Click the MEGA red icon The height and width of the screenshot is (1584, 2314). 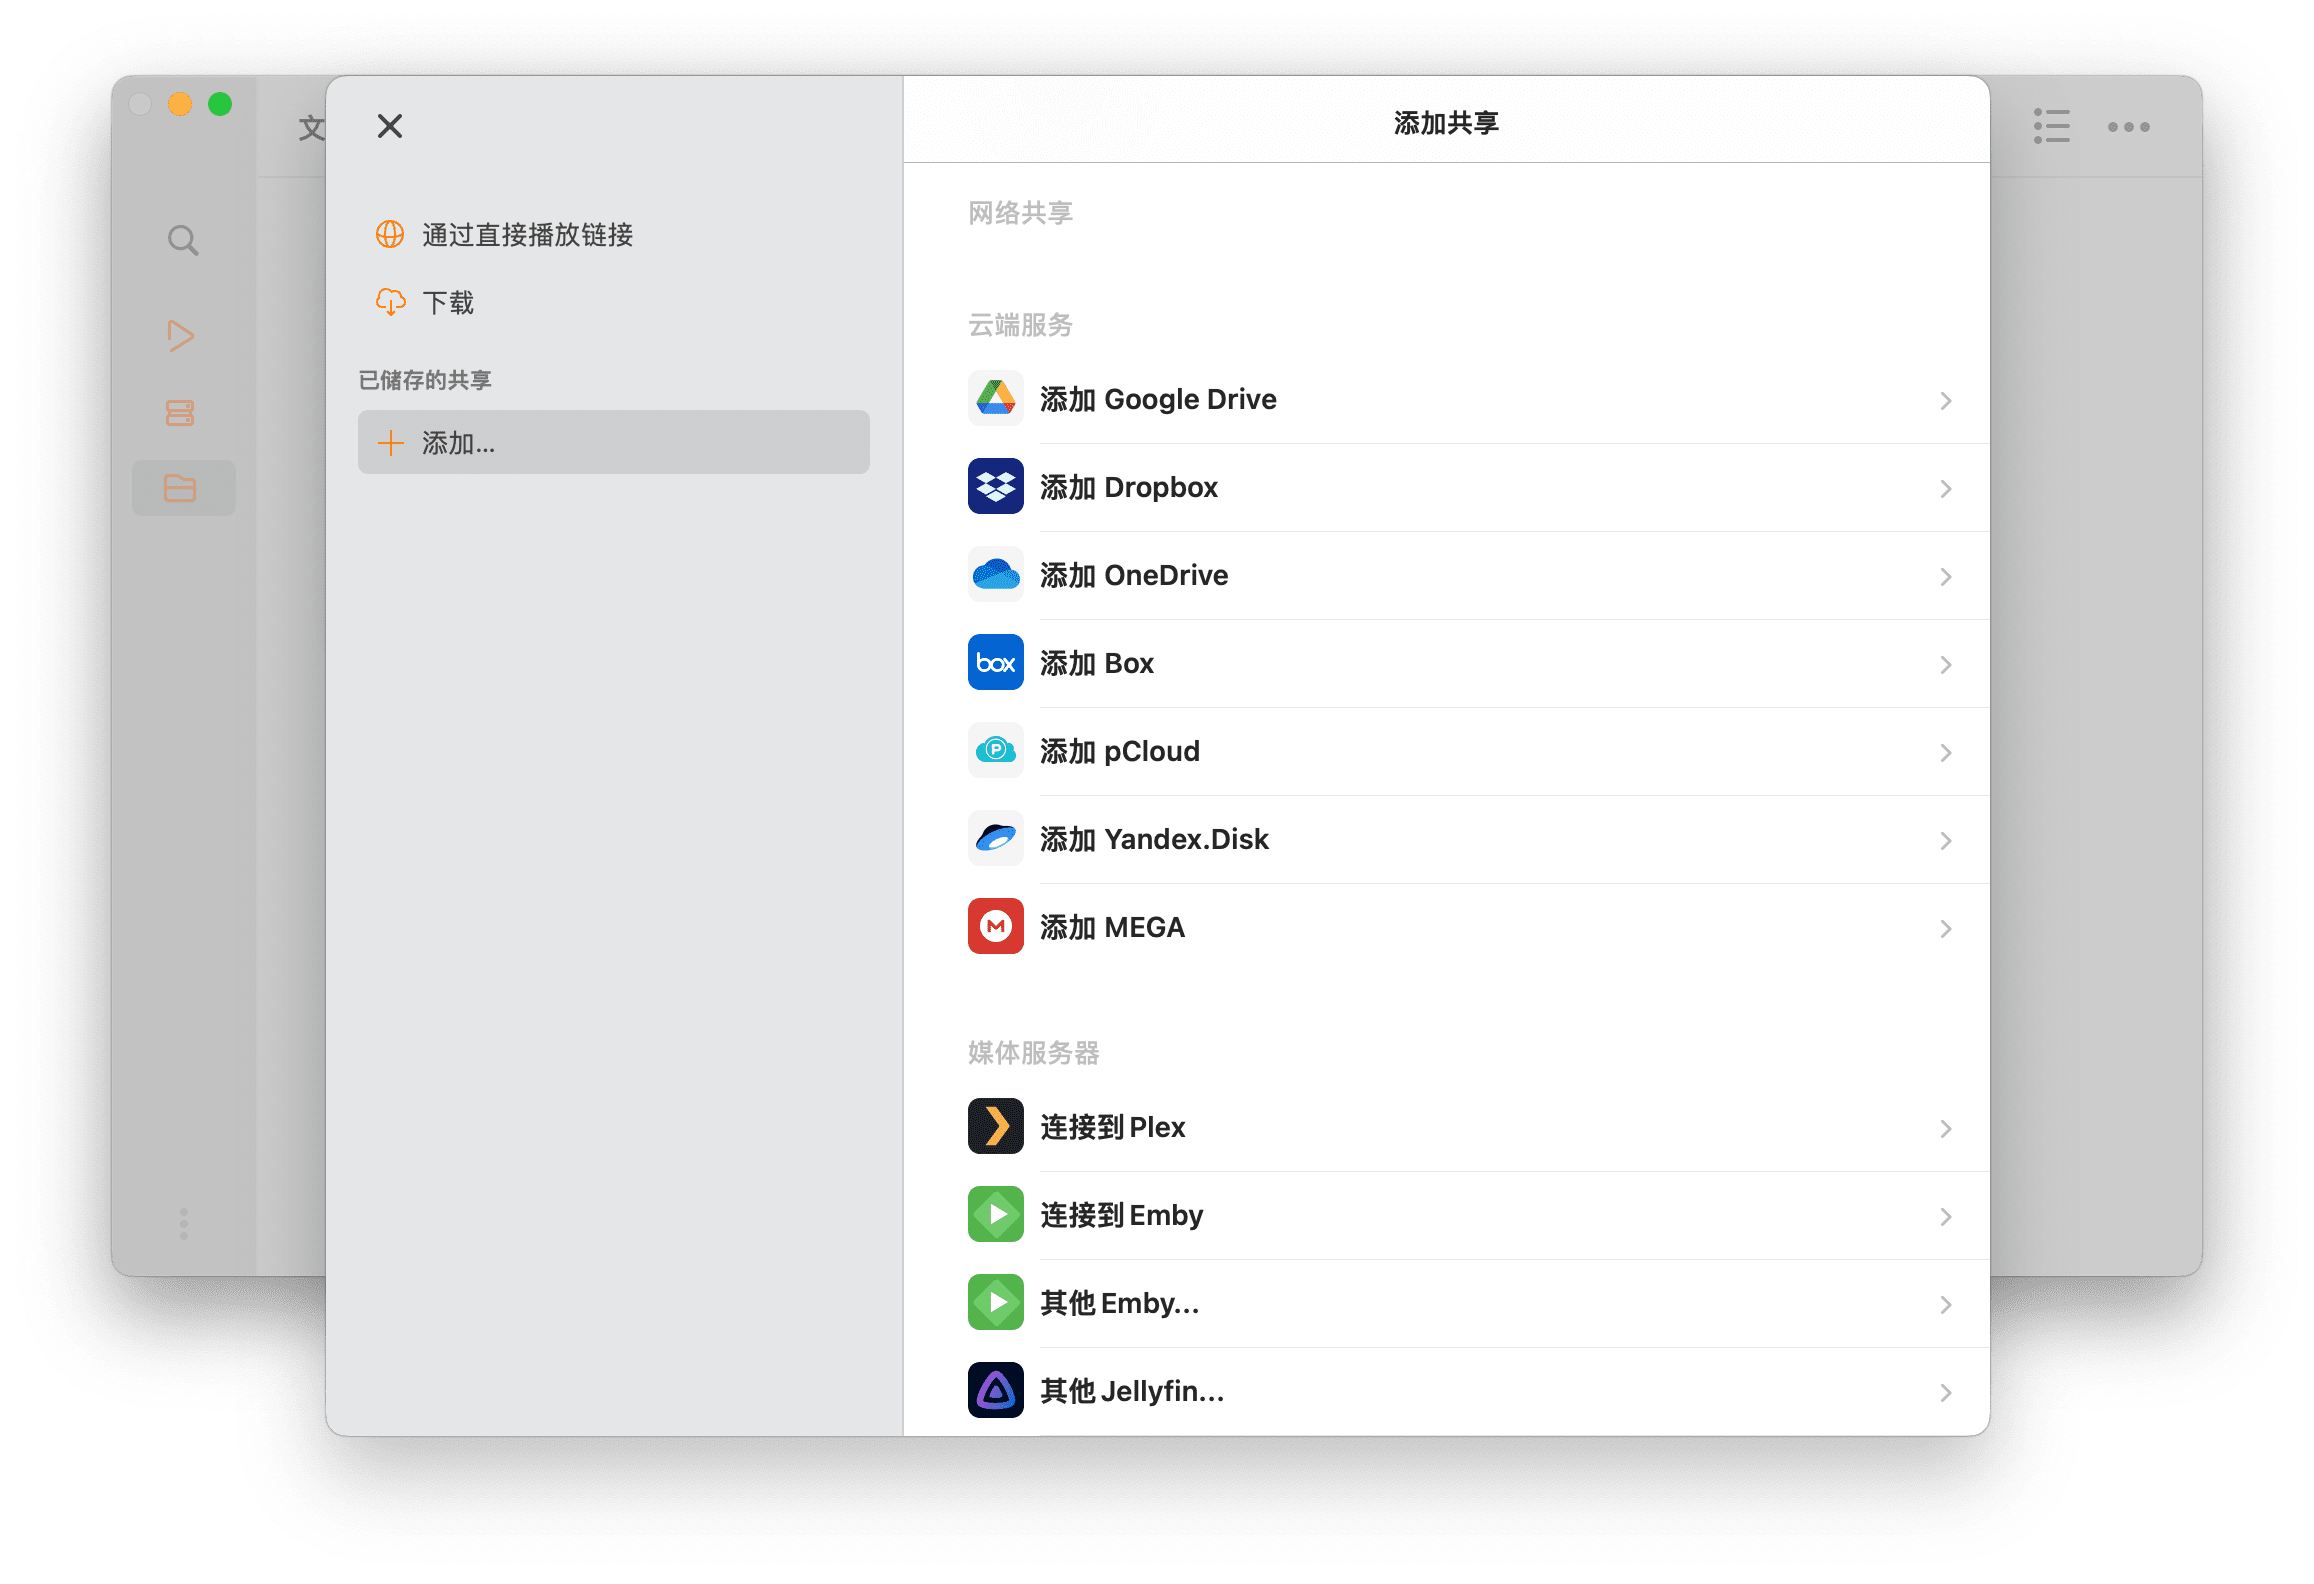click(995, 927)
